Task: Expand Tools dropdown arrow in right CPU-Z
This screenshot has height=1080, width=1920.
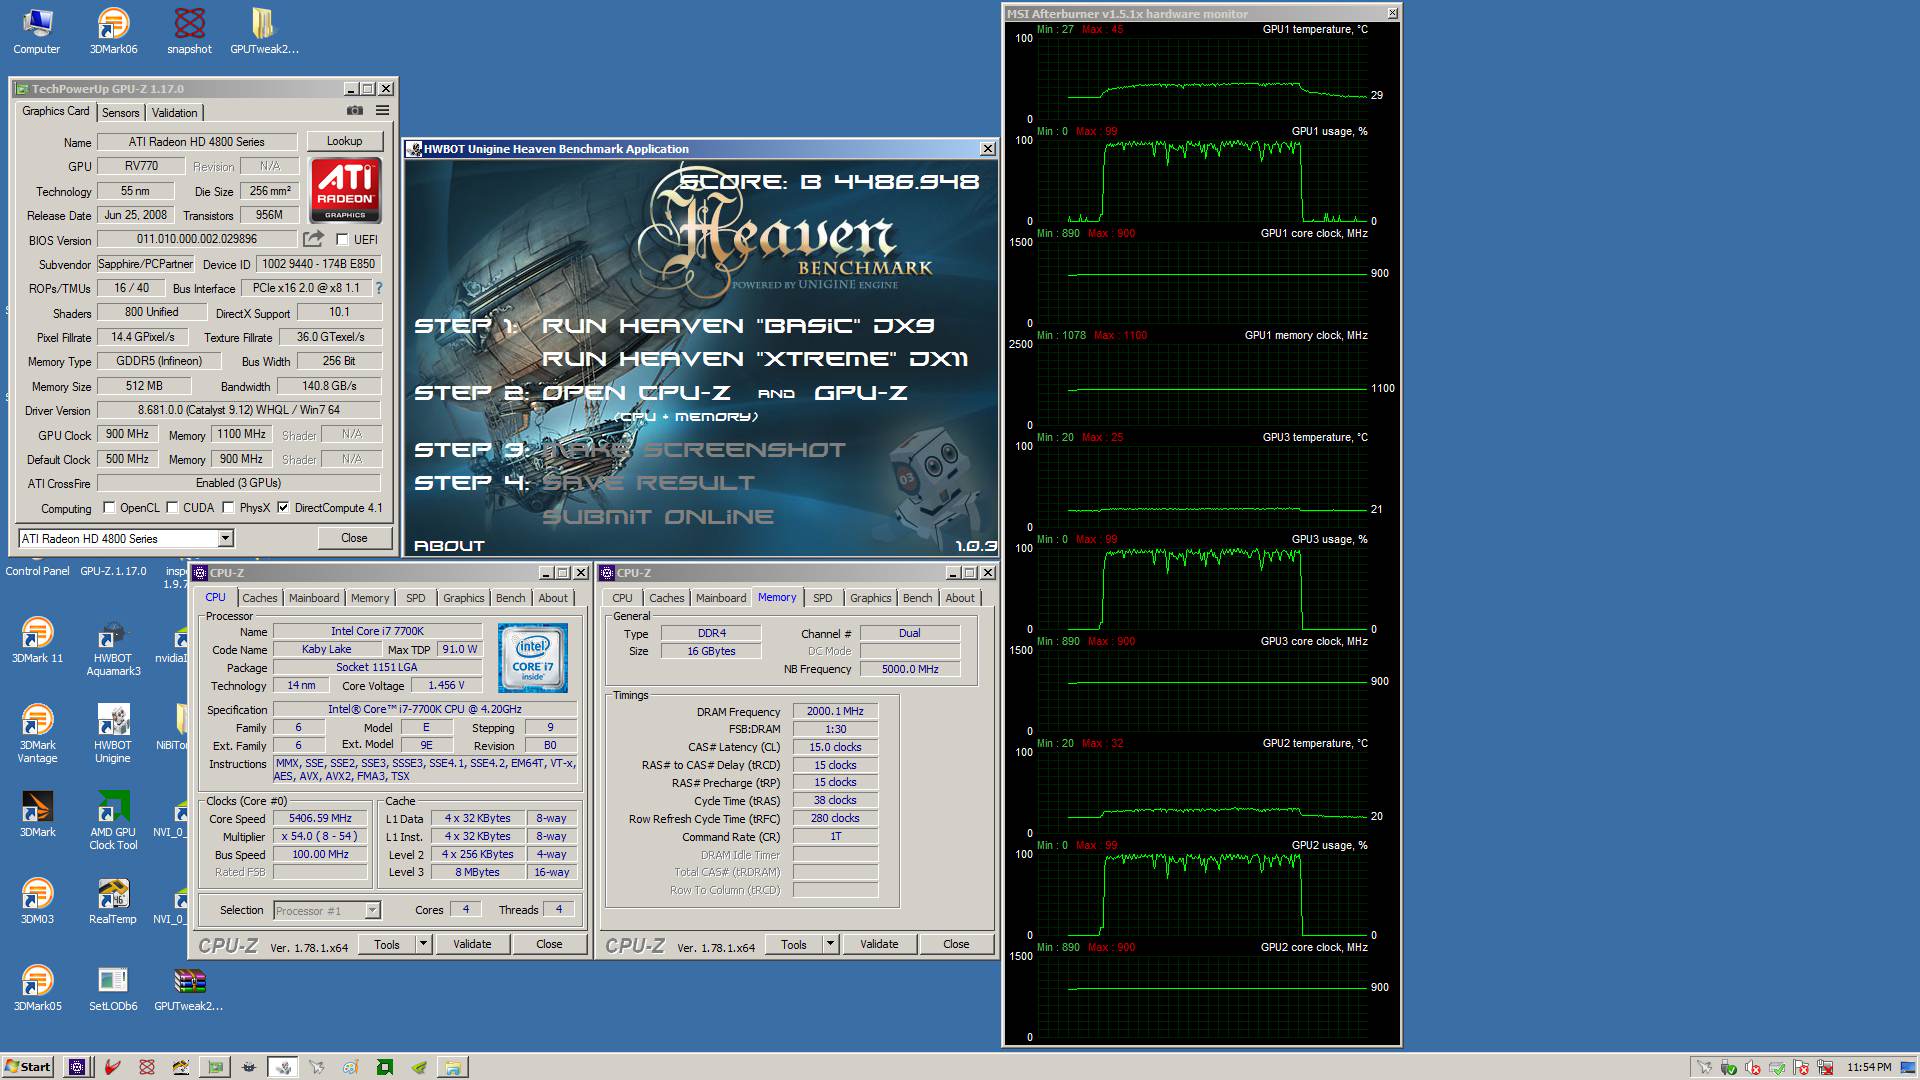Action: (x=830, y=944)
